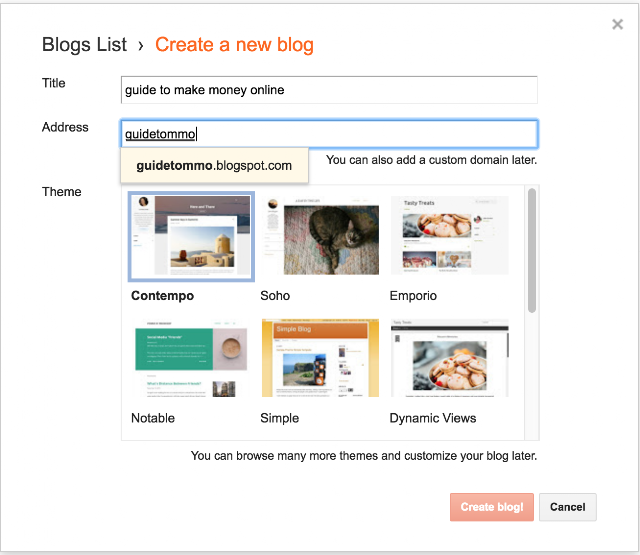Click the custom domain later note
640x555 pixels.
[x=431, y=160]
